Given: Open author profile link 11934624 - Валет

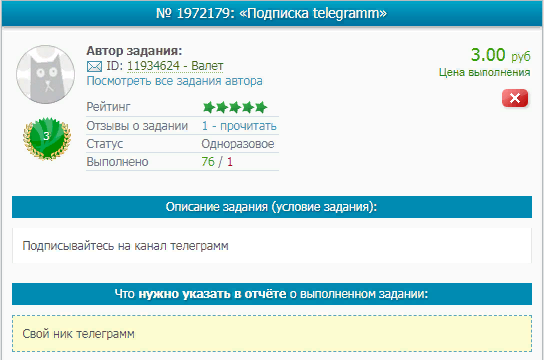Looking at the screenshot, I should [175, 66].
